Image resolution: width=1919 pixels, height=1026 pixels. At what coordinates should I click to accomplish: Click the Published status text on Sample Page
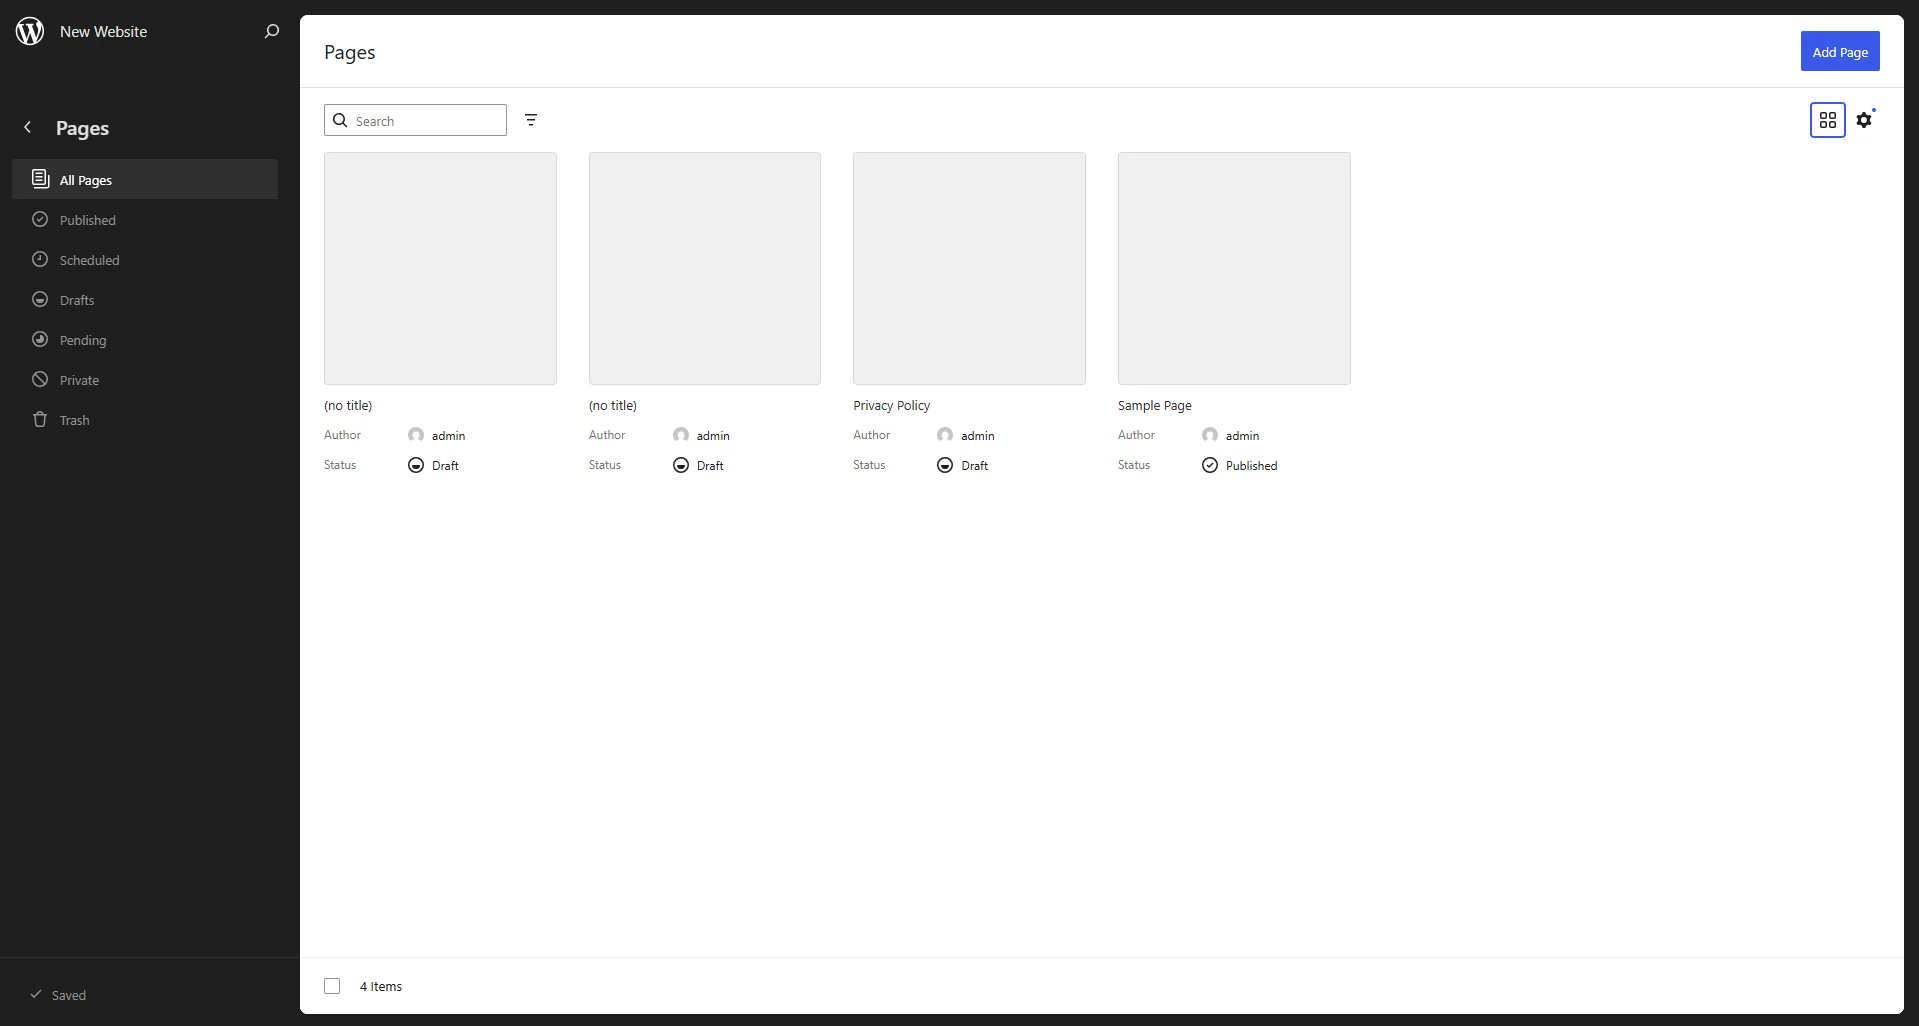pyautogui.click(x=1251, y=465)
